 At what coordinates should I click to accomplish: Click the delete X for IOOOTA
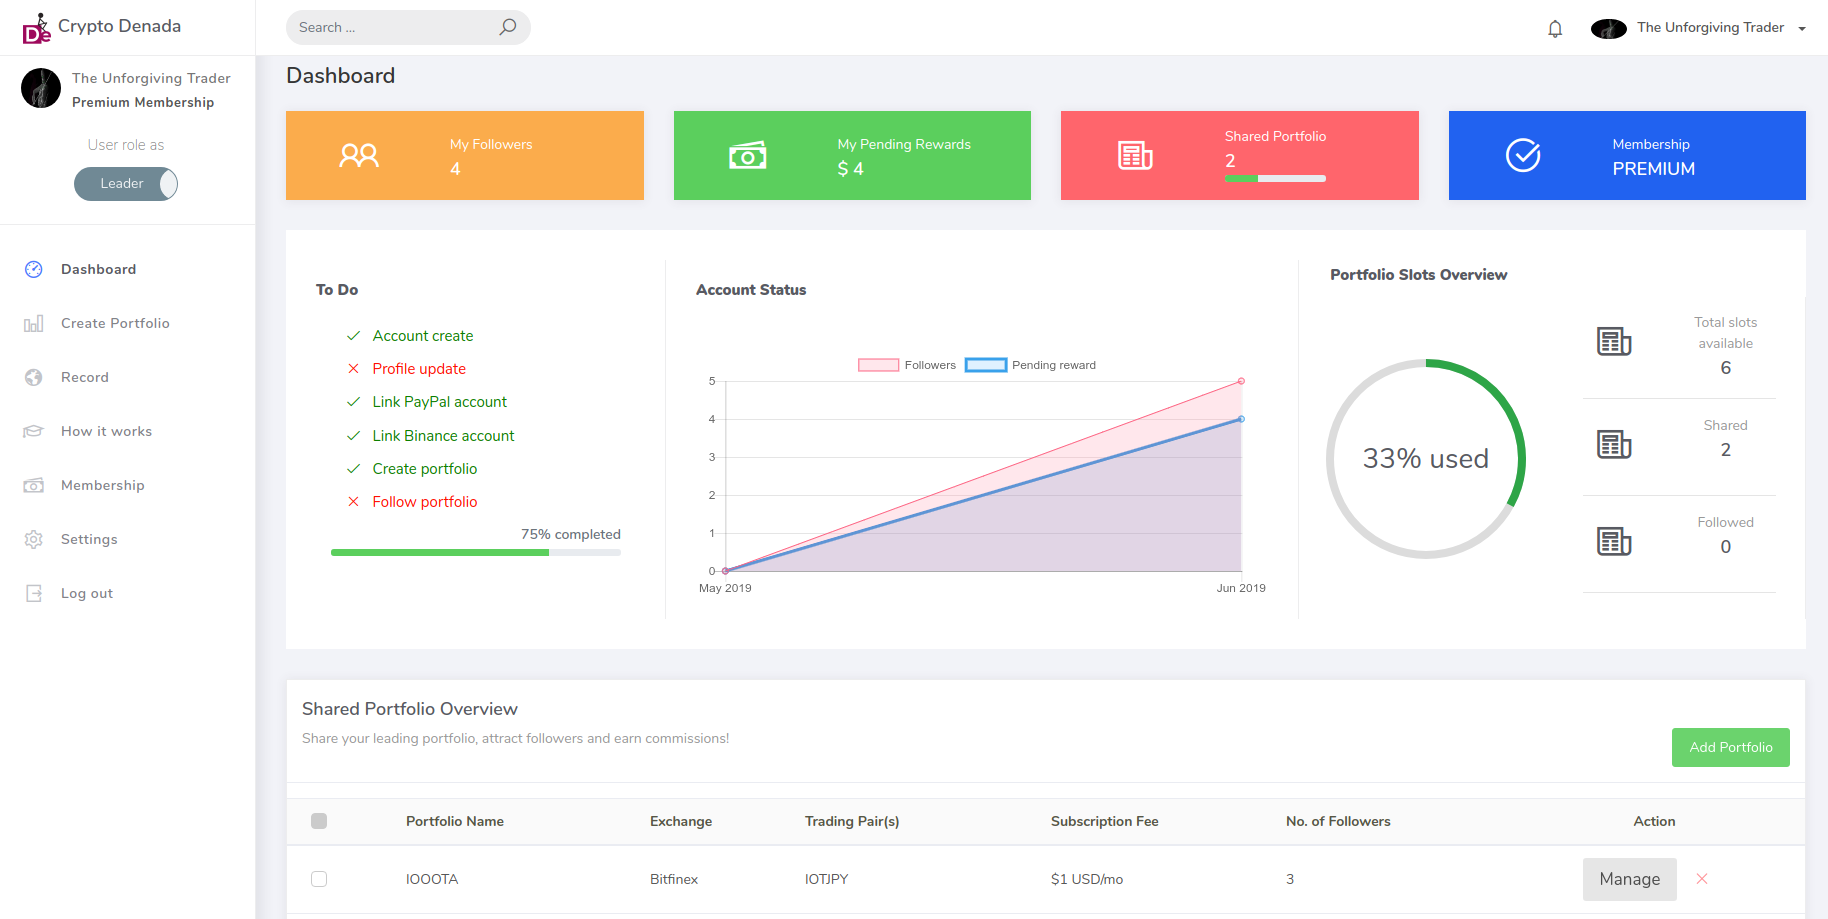(x=1702, y=879)
